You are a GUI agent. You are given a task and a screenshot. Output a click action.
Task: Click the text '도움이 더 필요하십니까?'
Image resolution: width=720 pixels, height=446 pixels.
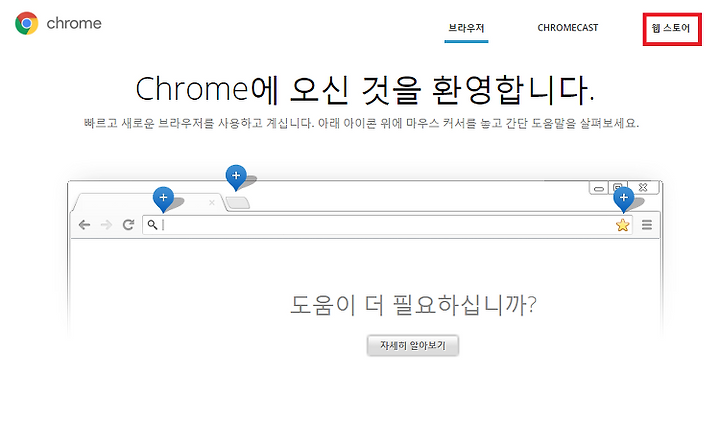[x=413, y=305]
